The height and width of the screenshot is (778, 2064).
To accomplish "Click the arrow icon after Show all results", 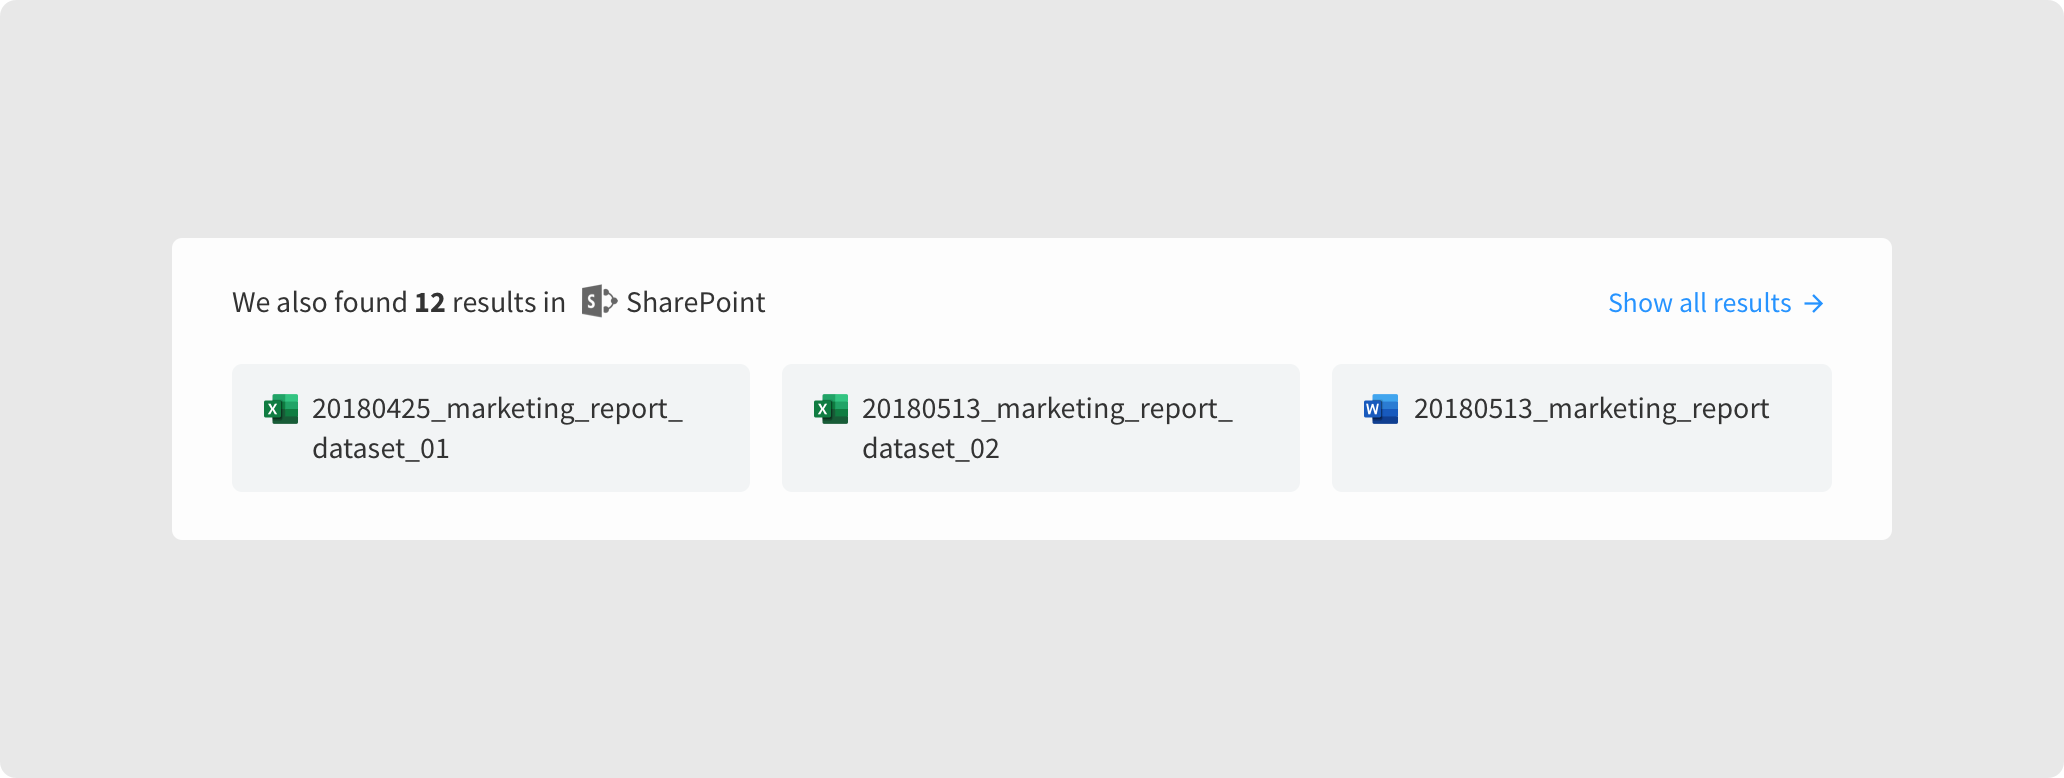I will pos(1814,303).
